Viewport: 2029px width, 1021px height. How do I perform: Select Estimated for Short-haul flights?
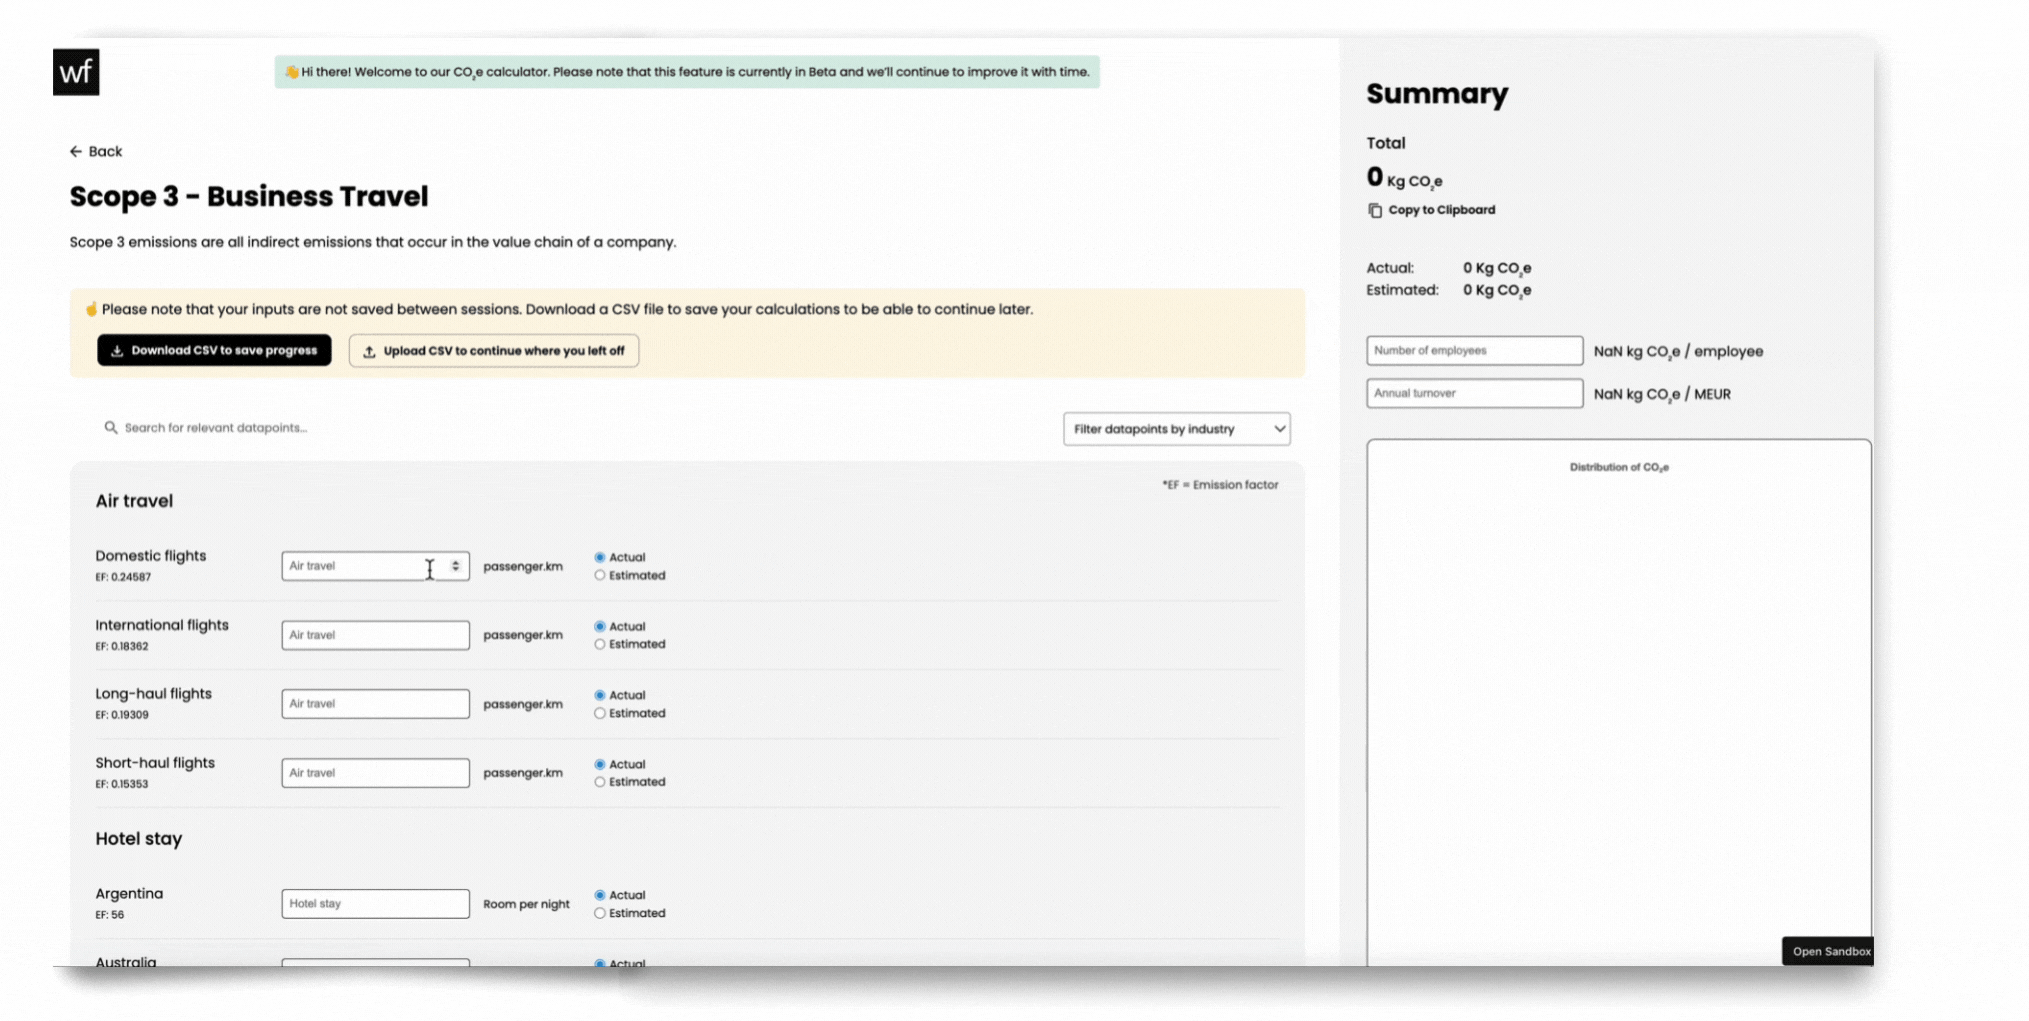point(600,781)
